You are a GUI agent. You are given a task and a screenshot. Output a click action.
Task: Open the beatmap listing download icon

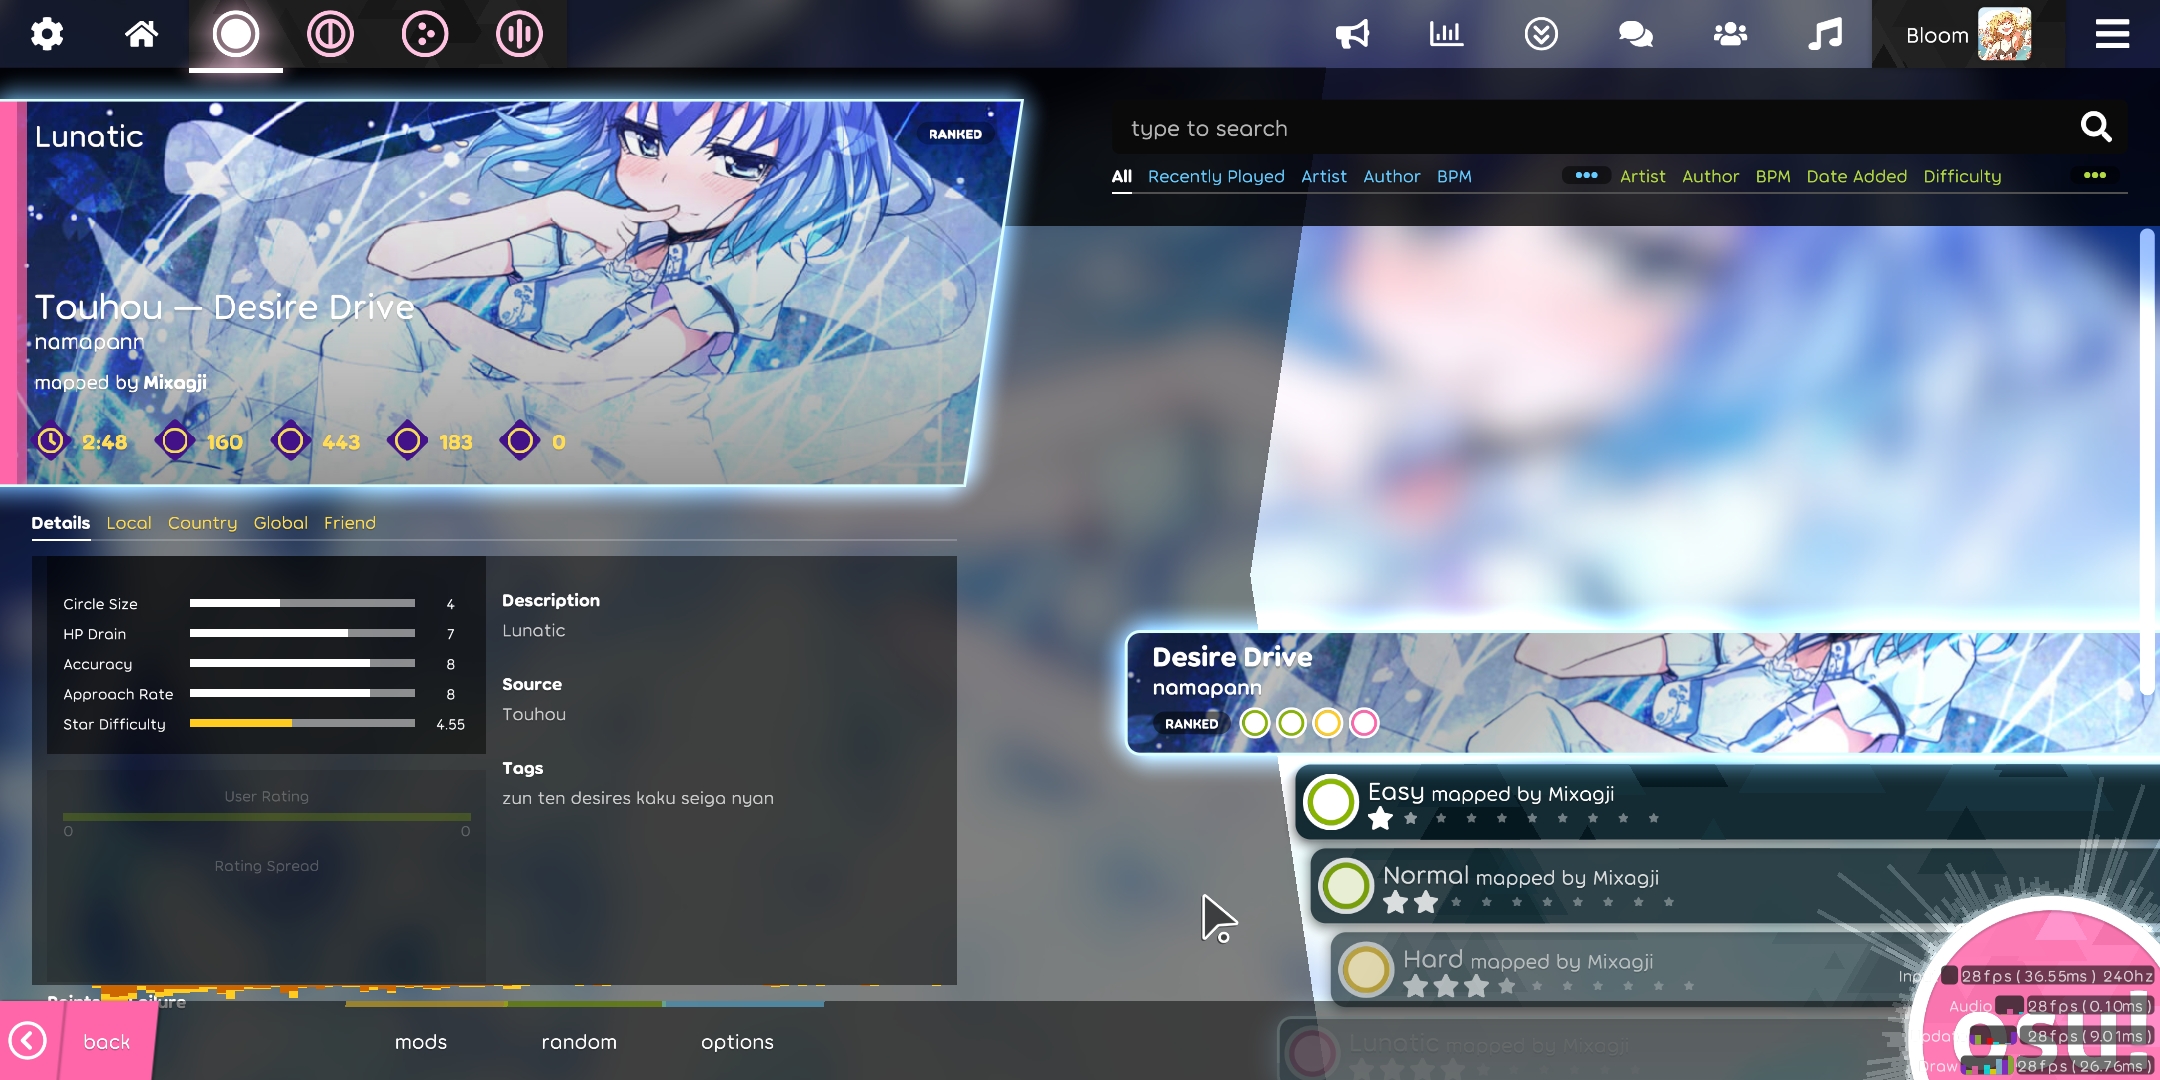pyautogui.click(x=1541, y=35)
